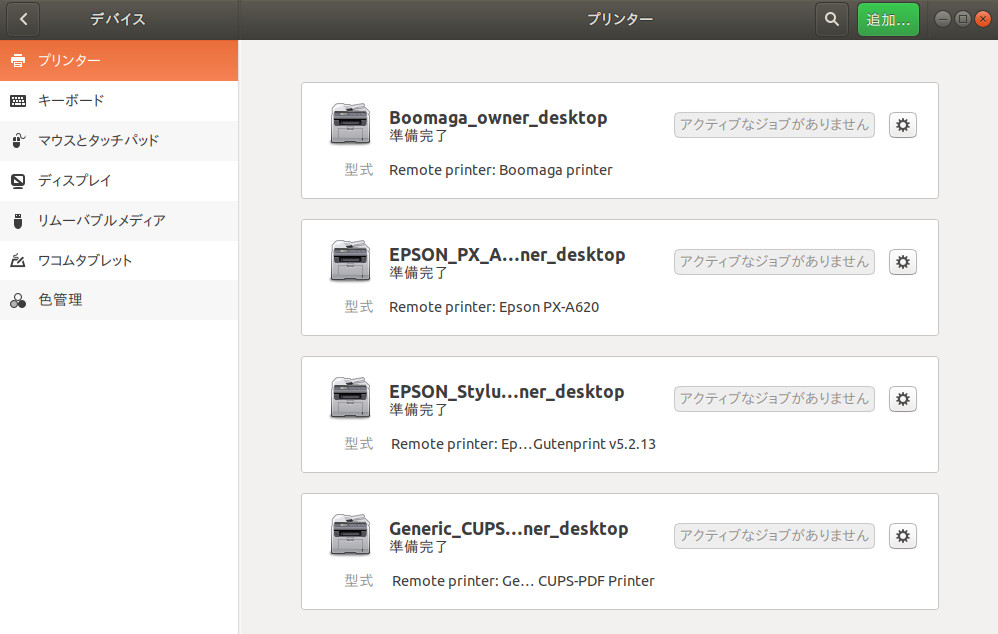Open マウスとタッチパッド settings
Viewport: 998px width, 634px height.
click(119, 141)
